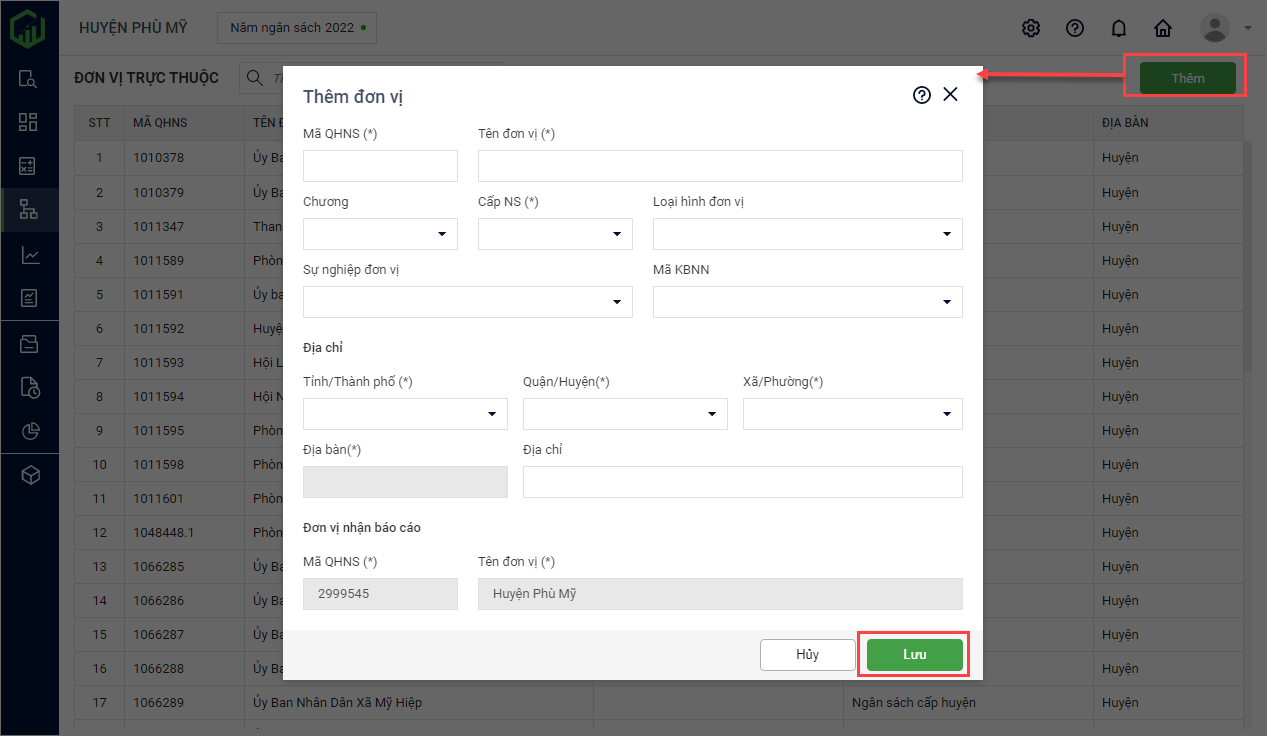The width and height of the screenshot is (1267, 736).
Task: Open the cube icon in sidebar
Action: (x=29, y=475)
